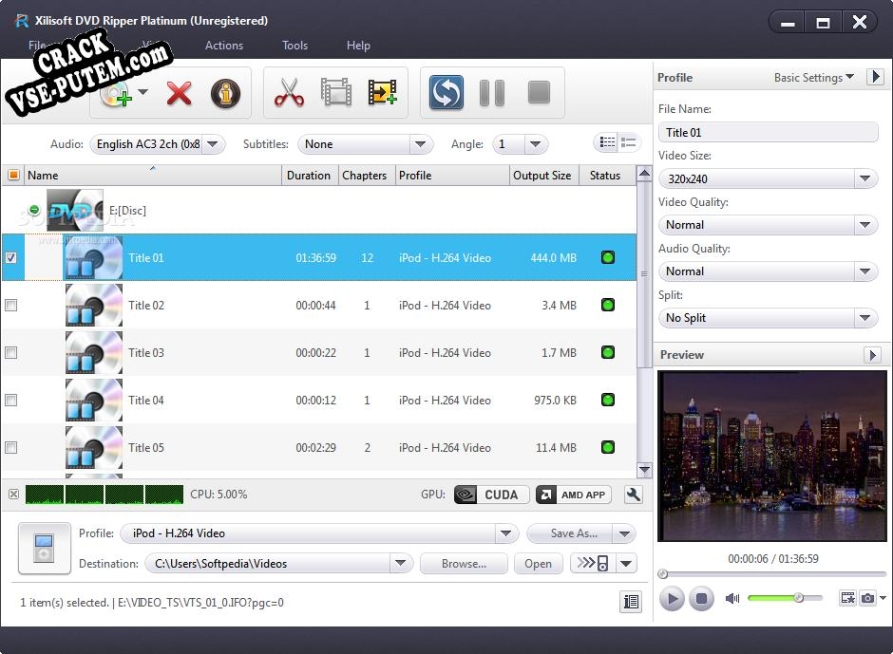Uncheck the Title 01 checkbox

pyautogui.click(x=11, y=258)
